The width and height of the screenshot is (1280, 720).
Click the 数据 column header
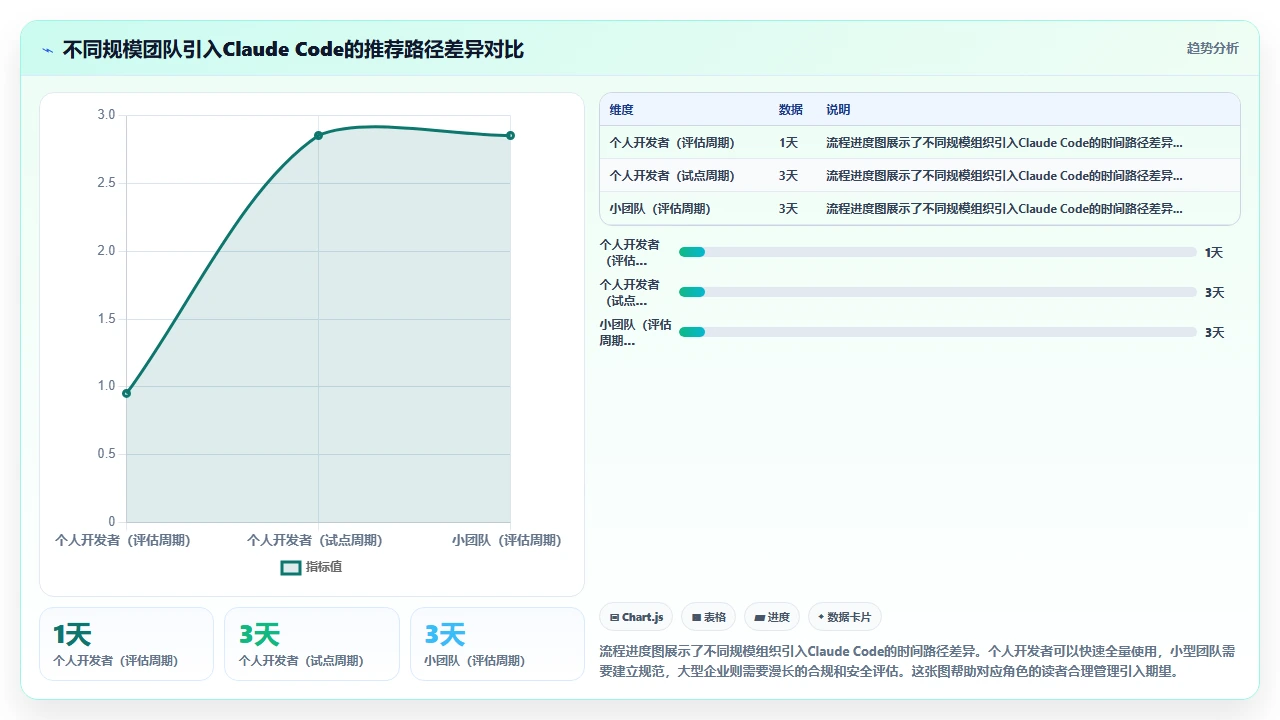(791, 110)
